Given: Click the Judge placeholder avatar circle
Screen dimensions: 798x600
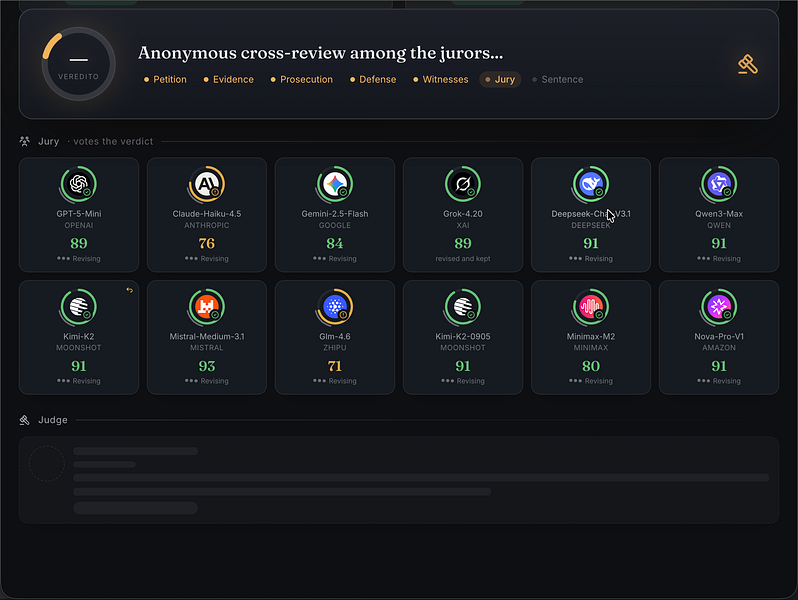Looking at the screenshot, I should 47,464.
